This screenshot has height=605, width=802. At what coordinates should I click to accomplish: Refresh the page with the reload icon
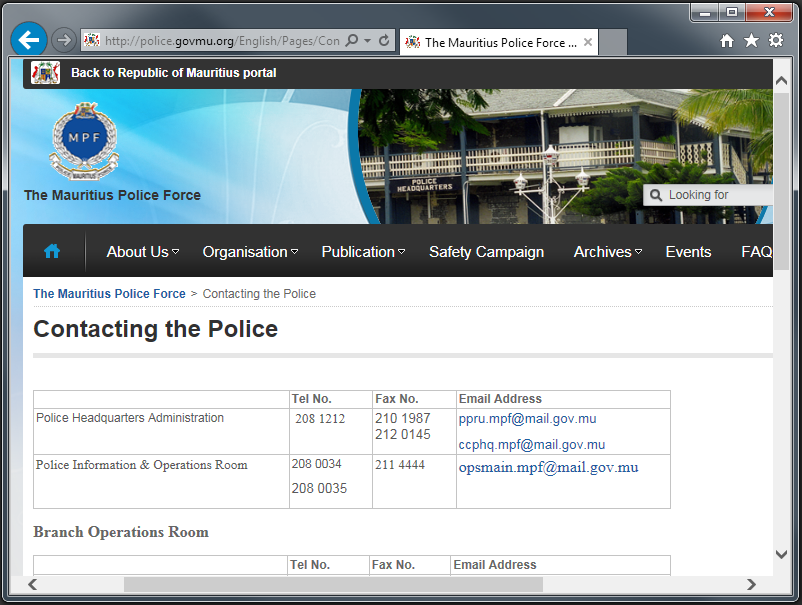[384, 40]
